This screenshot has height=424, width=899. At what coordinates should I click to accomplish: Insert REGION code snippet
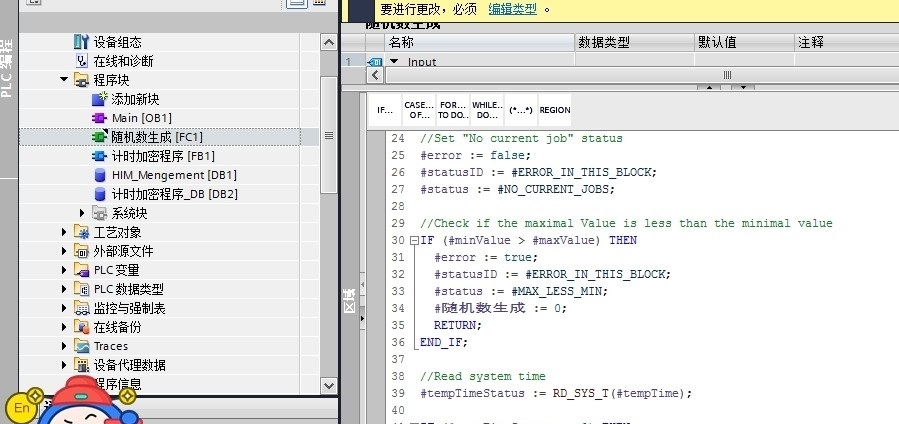(x=555, y=110)
